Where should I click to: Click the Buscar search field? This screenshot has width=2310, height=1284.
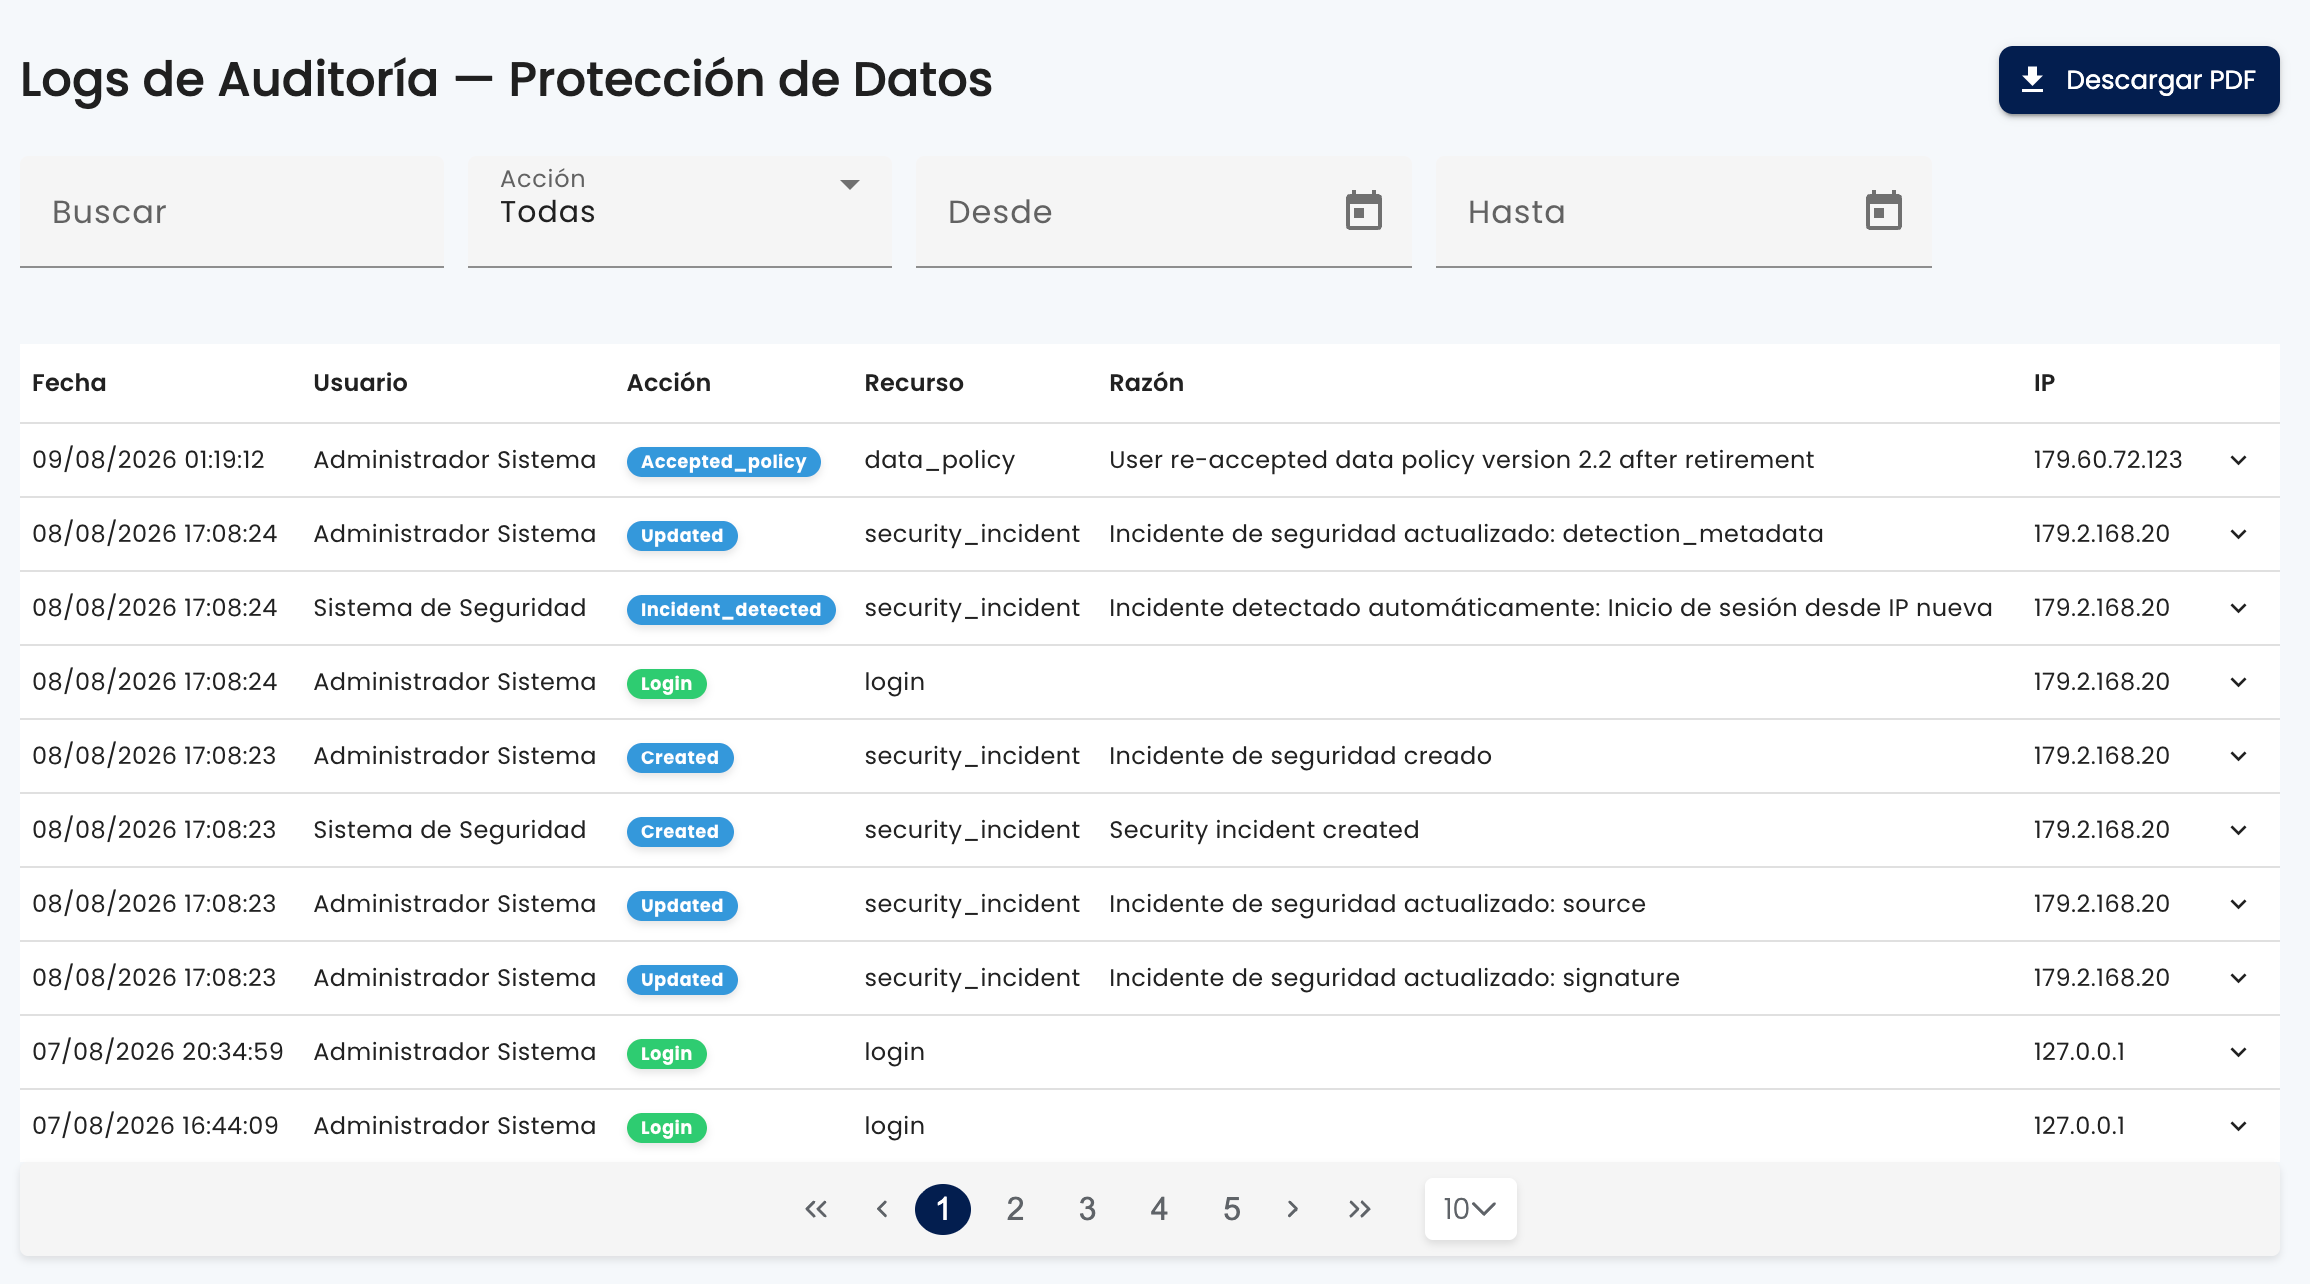click(x=232, y=211)
